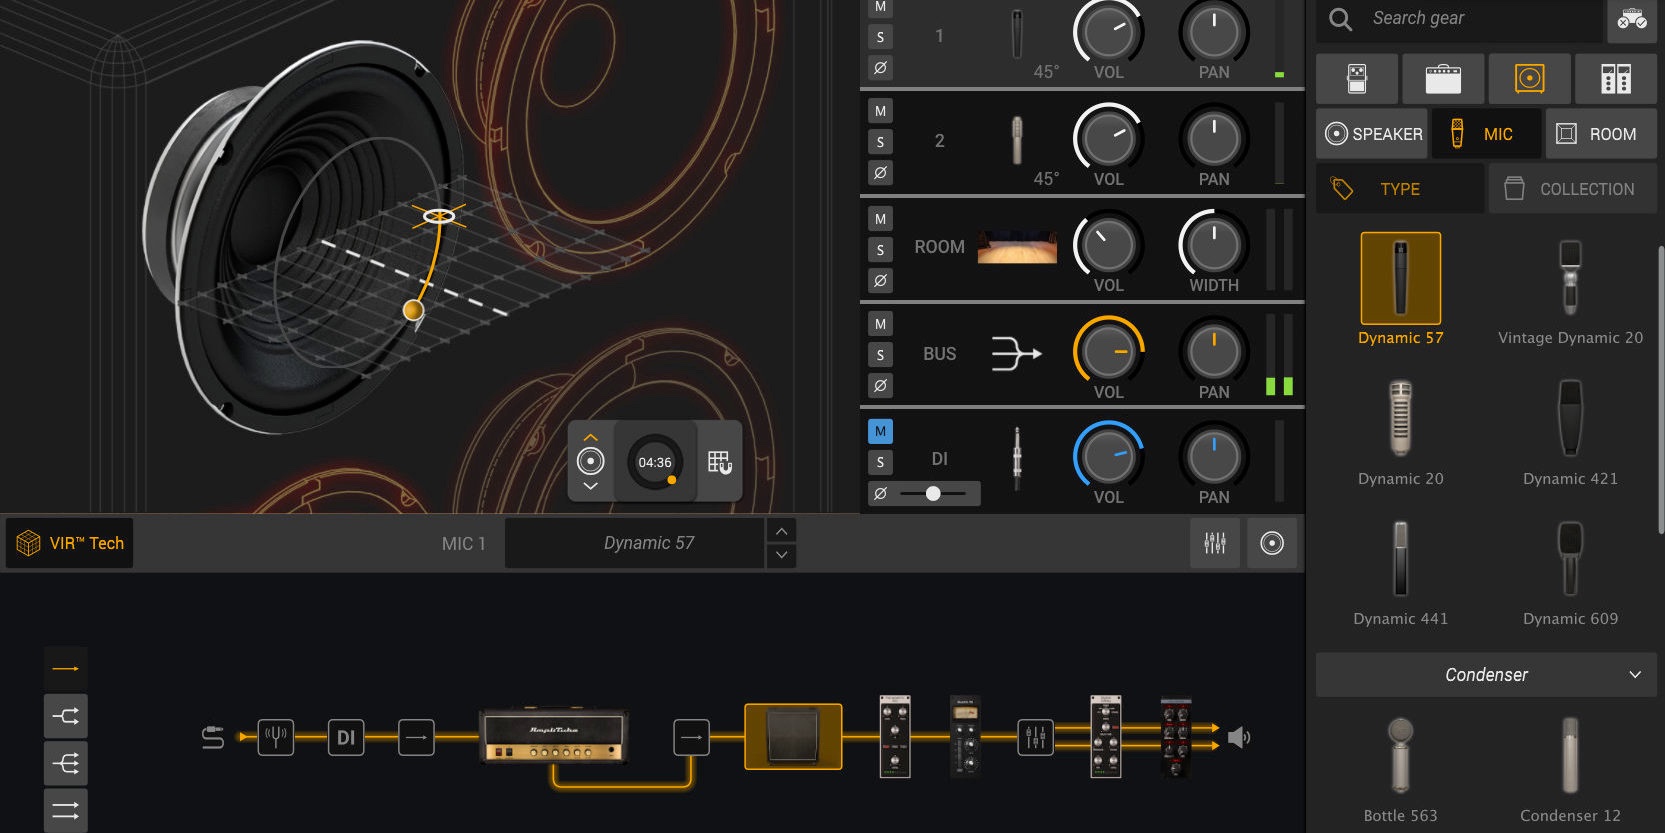Screen dimensions: 1665x833
Task: Select the tuner block in signal chain
Action: point(276,738)
